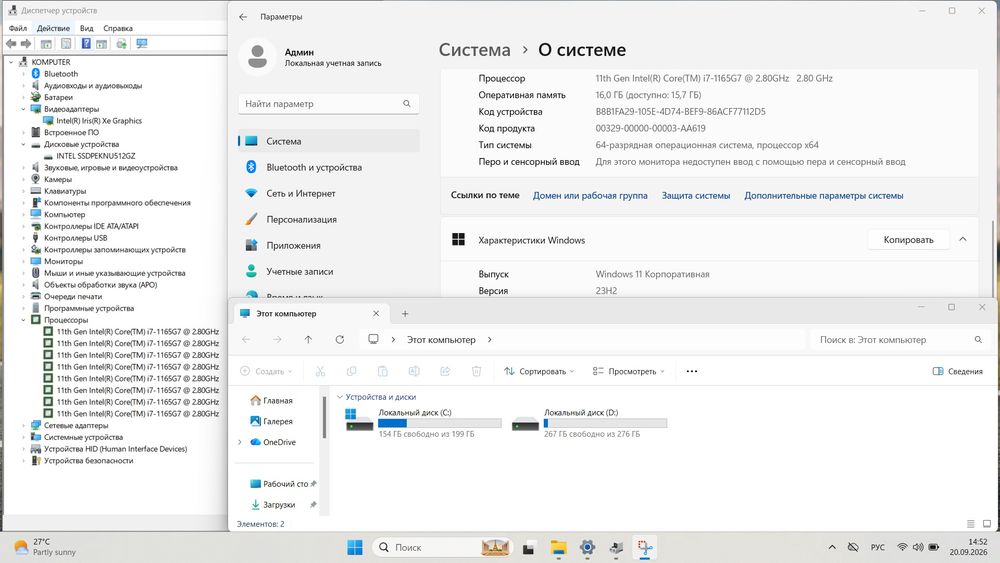The image size is (1000, 563).
Task: Collapse the KOMPUTER root node
Action: coord(11,62)
